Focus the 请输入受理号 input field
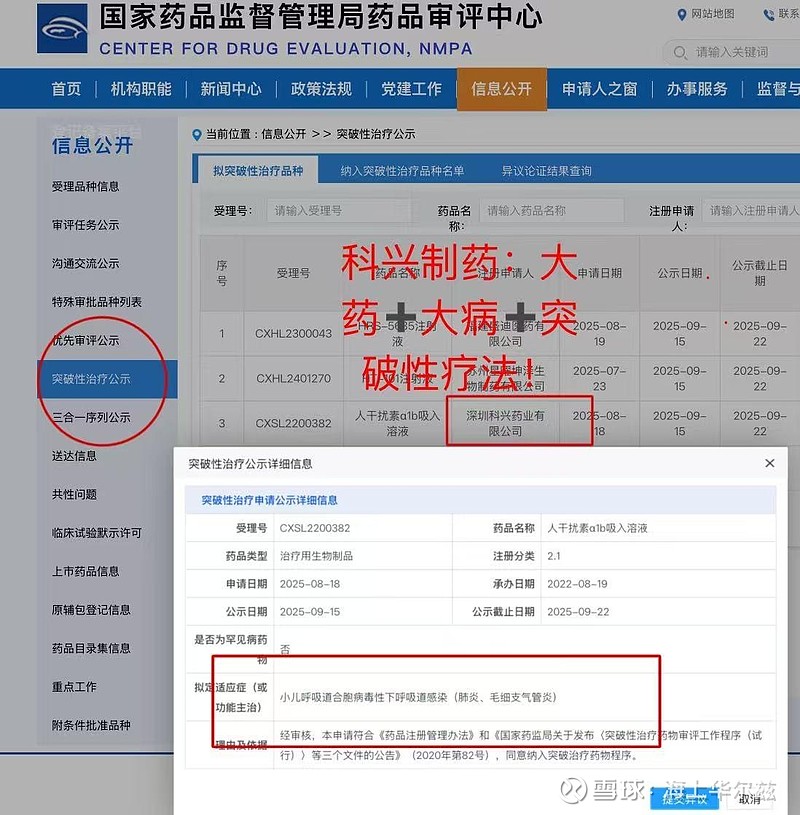The width and height of the screenshot is (800, 815). [339, 211]
